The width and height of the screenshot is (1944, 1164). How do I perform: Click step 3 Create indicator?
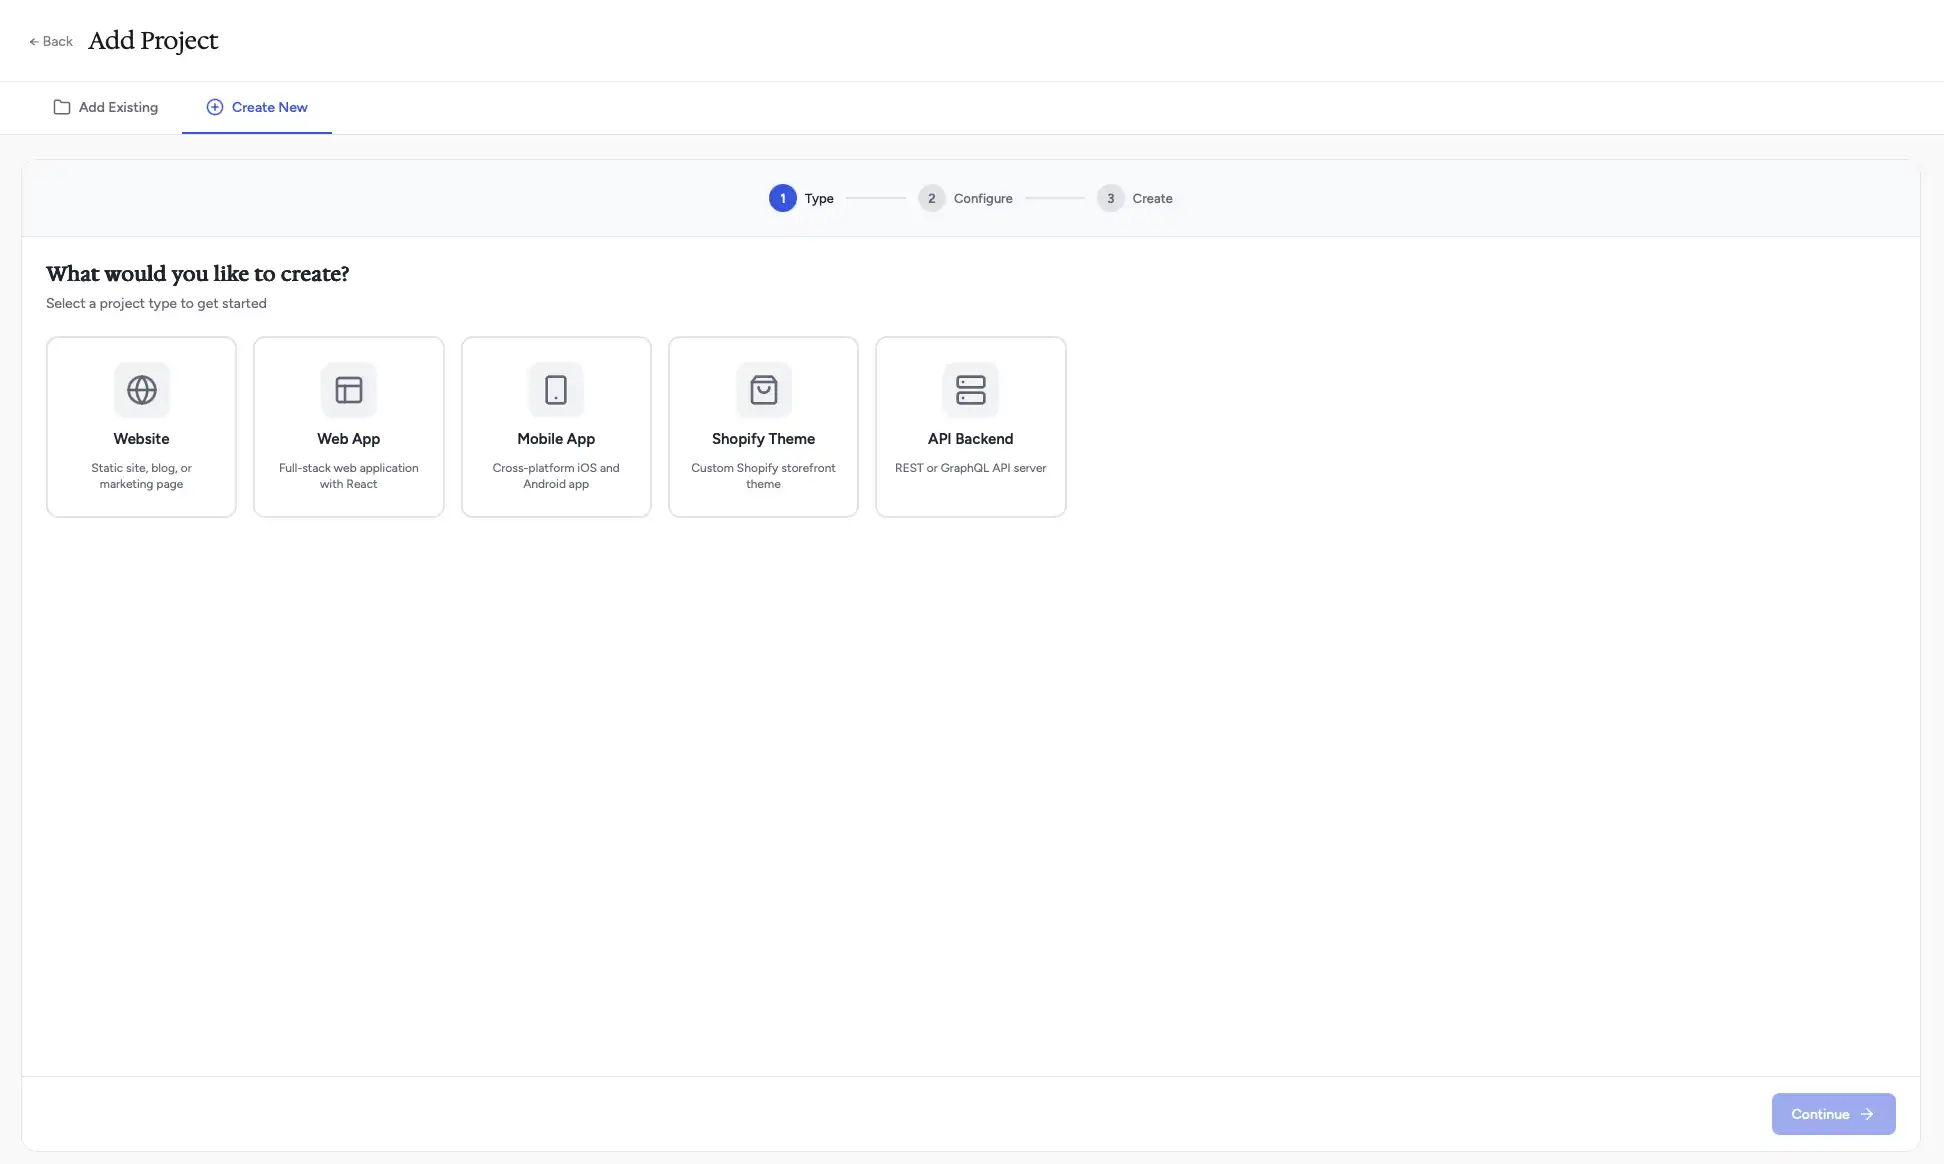(x=1111, y=198)
